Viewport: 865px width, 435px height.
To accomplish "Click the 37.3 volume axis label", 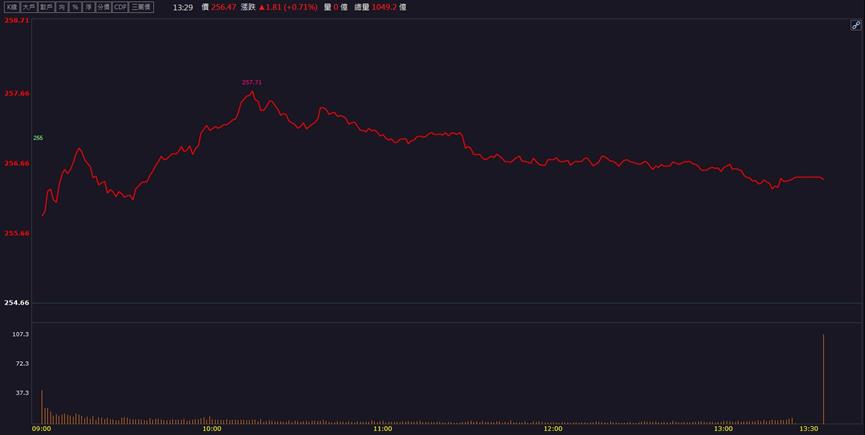I will tap(23, 393).
